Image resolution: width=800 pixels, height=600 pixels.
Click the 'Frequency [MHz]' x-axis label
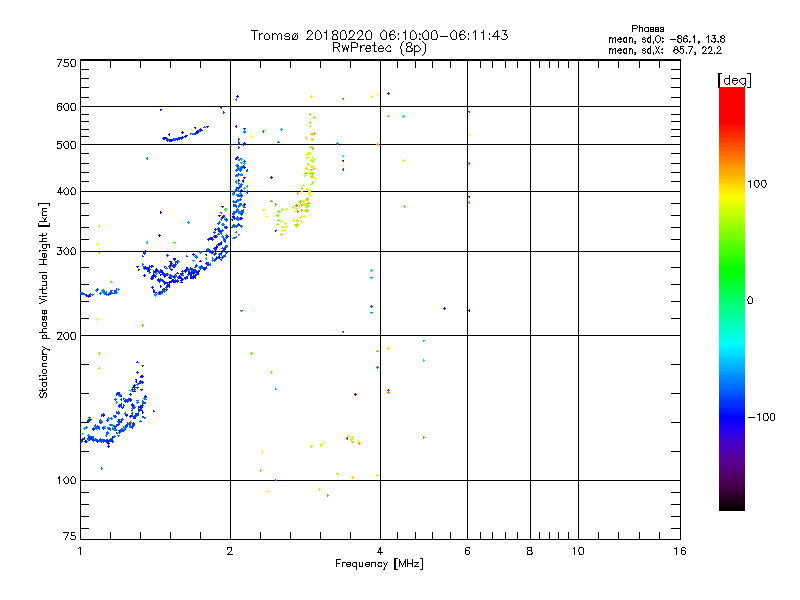coord(379,564)
